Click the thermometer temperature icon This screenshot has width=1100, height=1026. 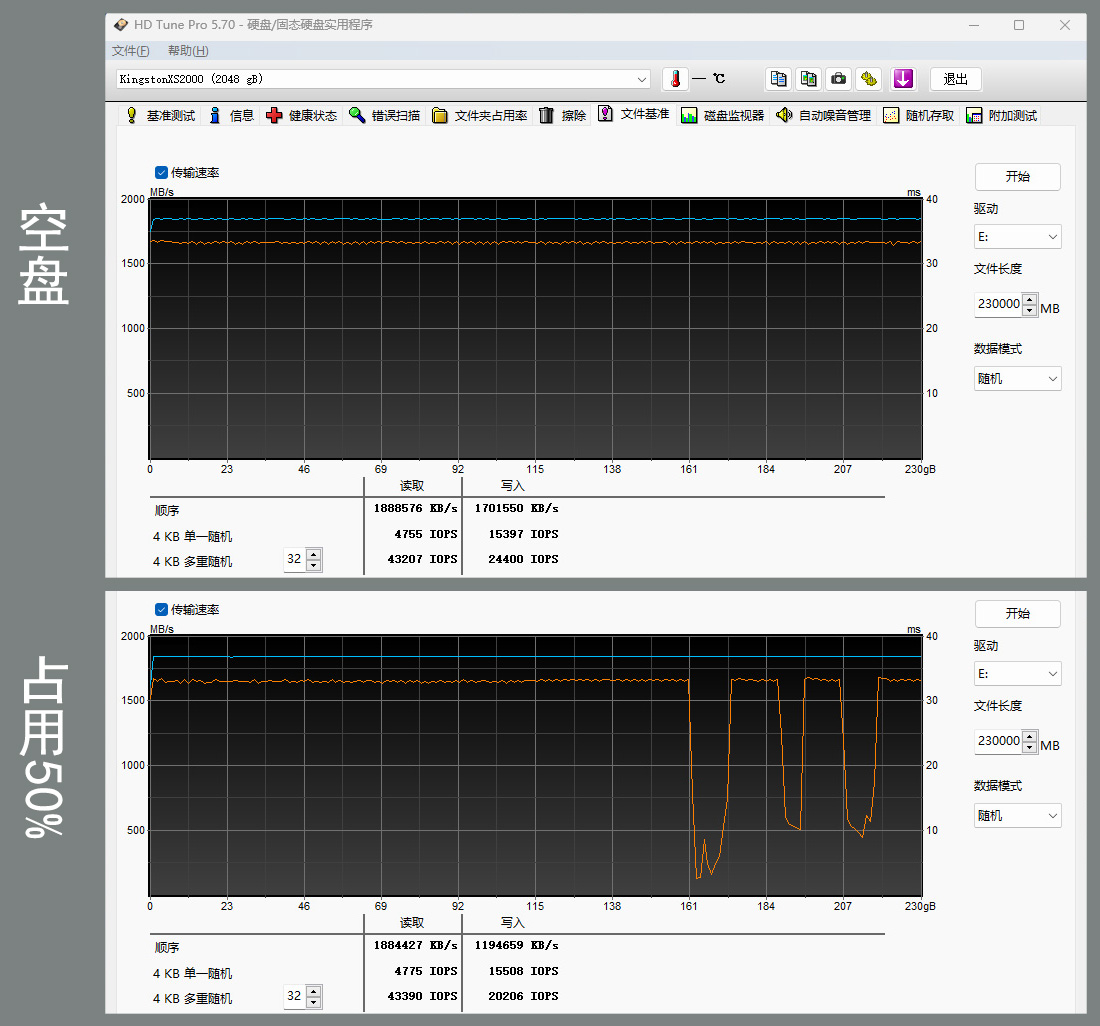pos(675,79)
